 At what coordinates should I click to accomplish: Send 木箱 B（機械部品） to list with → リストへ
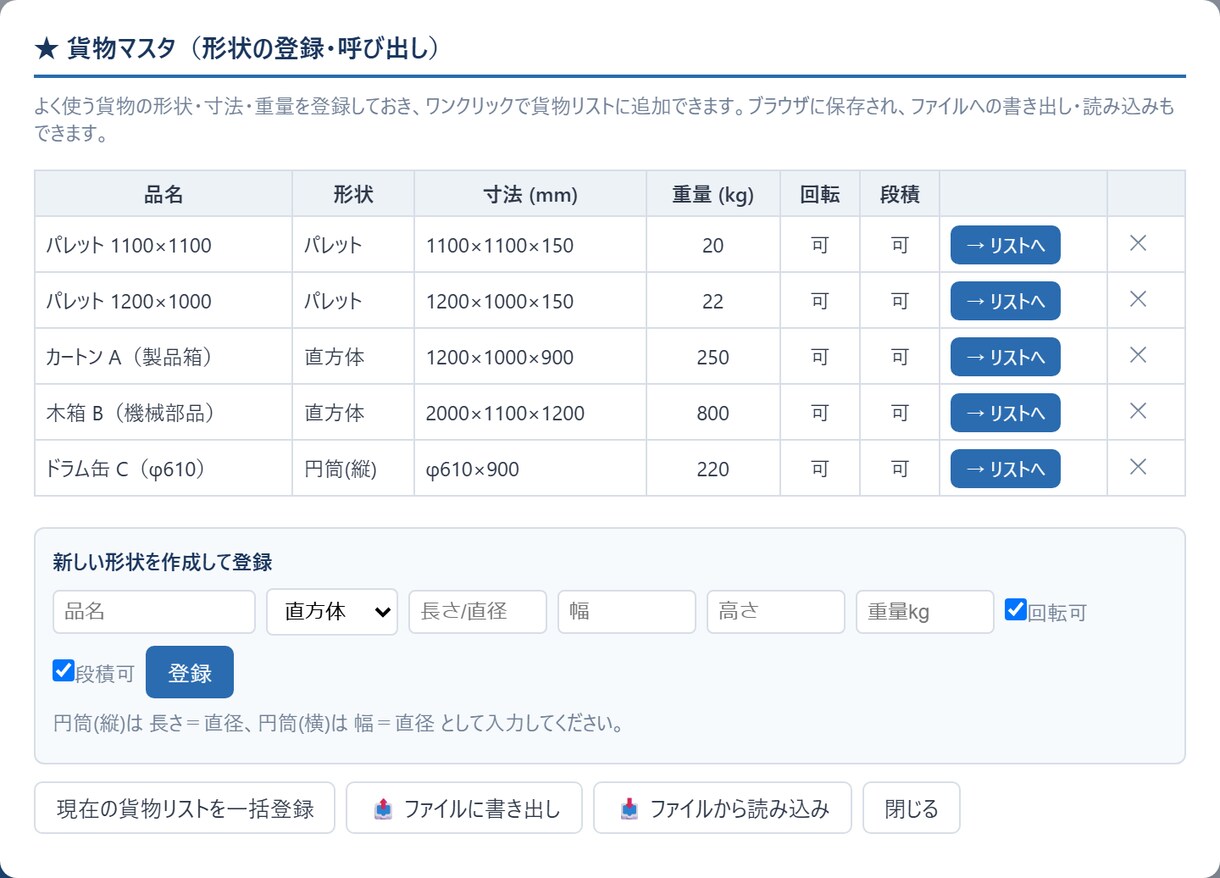1005,413
